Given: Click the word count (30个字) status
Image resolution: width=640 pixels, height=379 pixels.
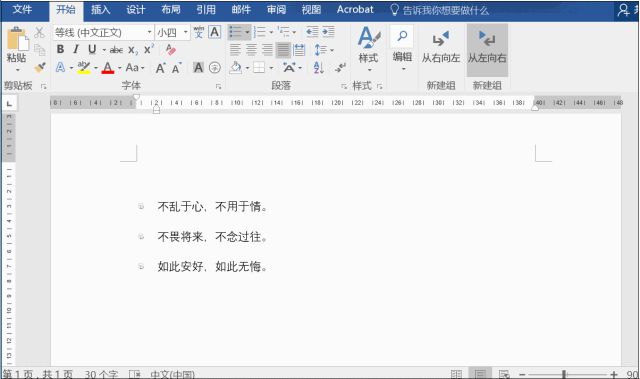Looking at the screenshot, I should tap(101, 374).
